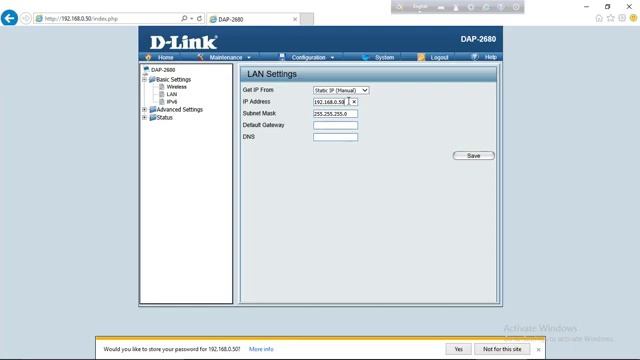Screen dimensions: 640x360
Task: Open the IPv6 settings page
Action: (x=171, y=102)
